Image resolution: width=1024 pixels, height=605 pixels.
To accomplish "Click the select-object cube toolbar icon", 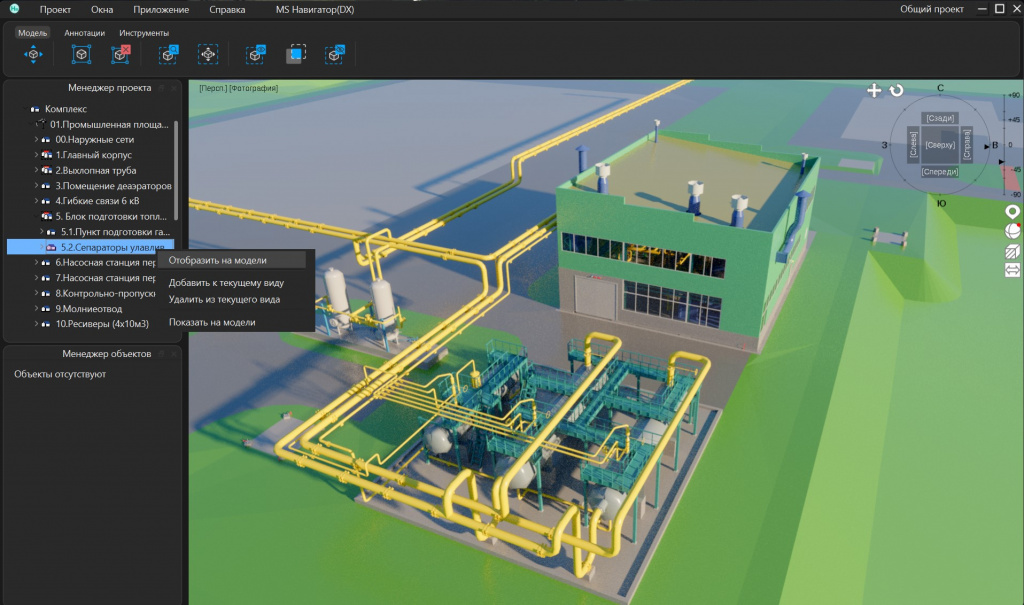I will (x=81, y=54).
